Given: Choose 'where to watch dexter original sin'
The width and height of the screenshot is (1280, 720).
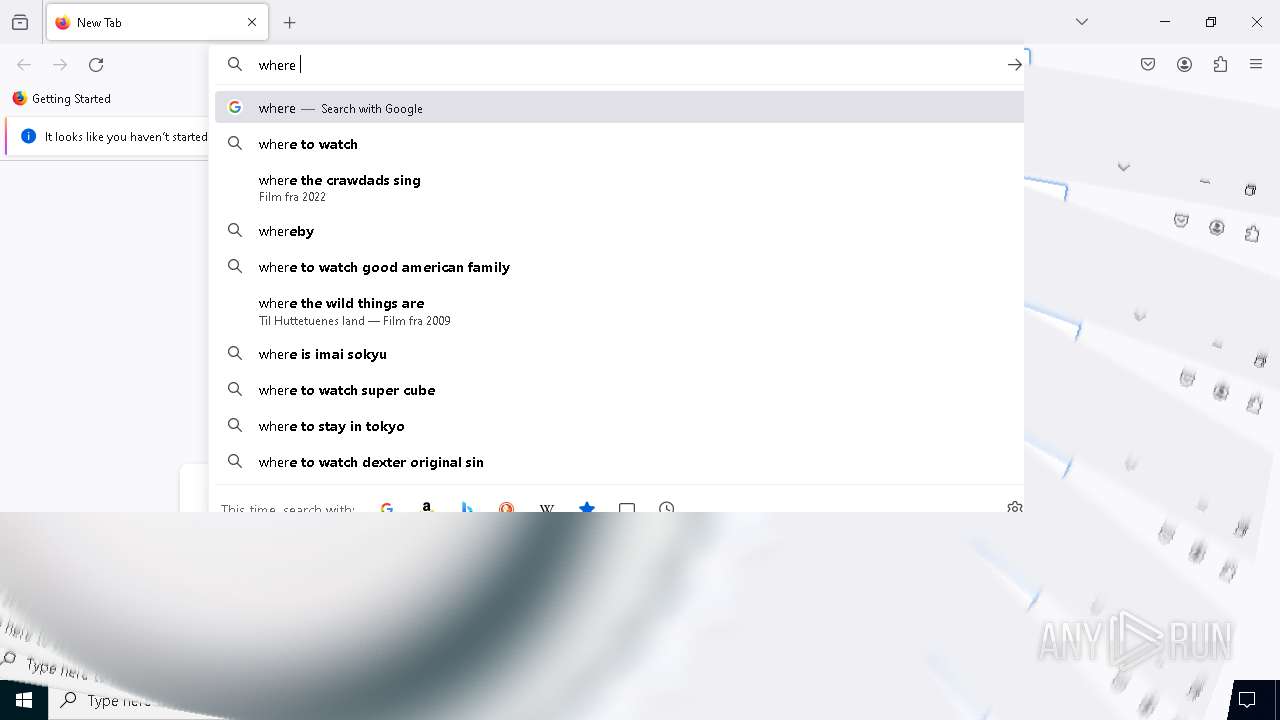Looking at the screenshot, I should [619, 462].
